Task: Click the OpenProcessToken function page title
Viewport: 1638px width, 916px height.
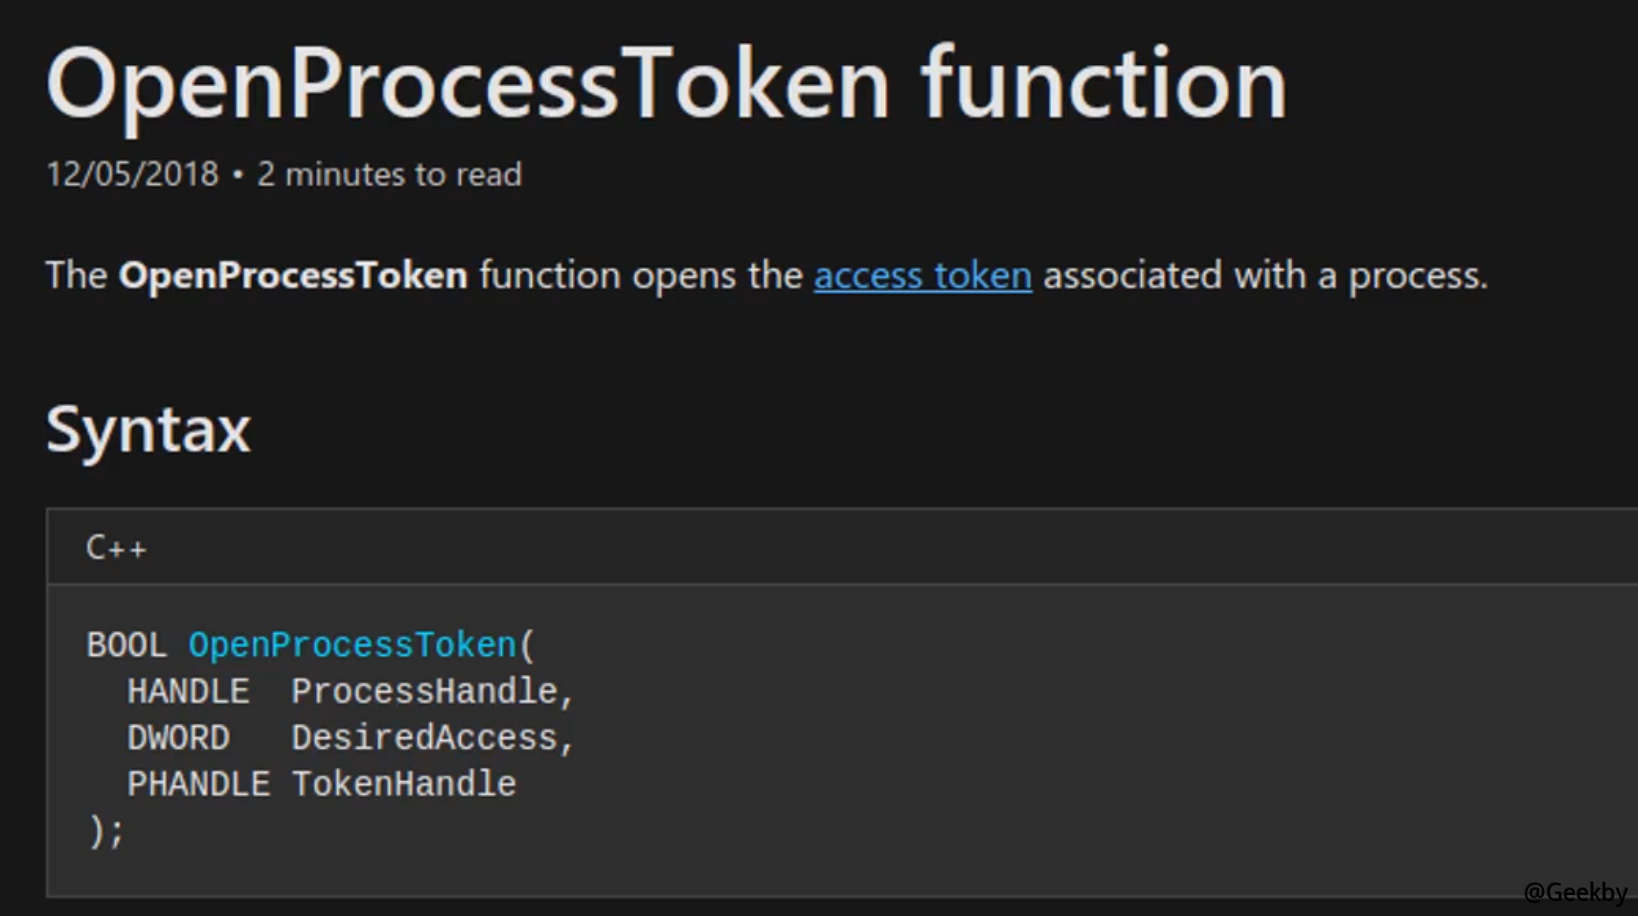Action: [x=666, y=86]
